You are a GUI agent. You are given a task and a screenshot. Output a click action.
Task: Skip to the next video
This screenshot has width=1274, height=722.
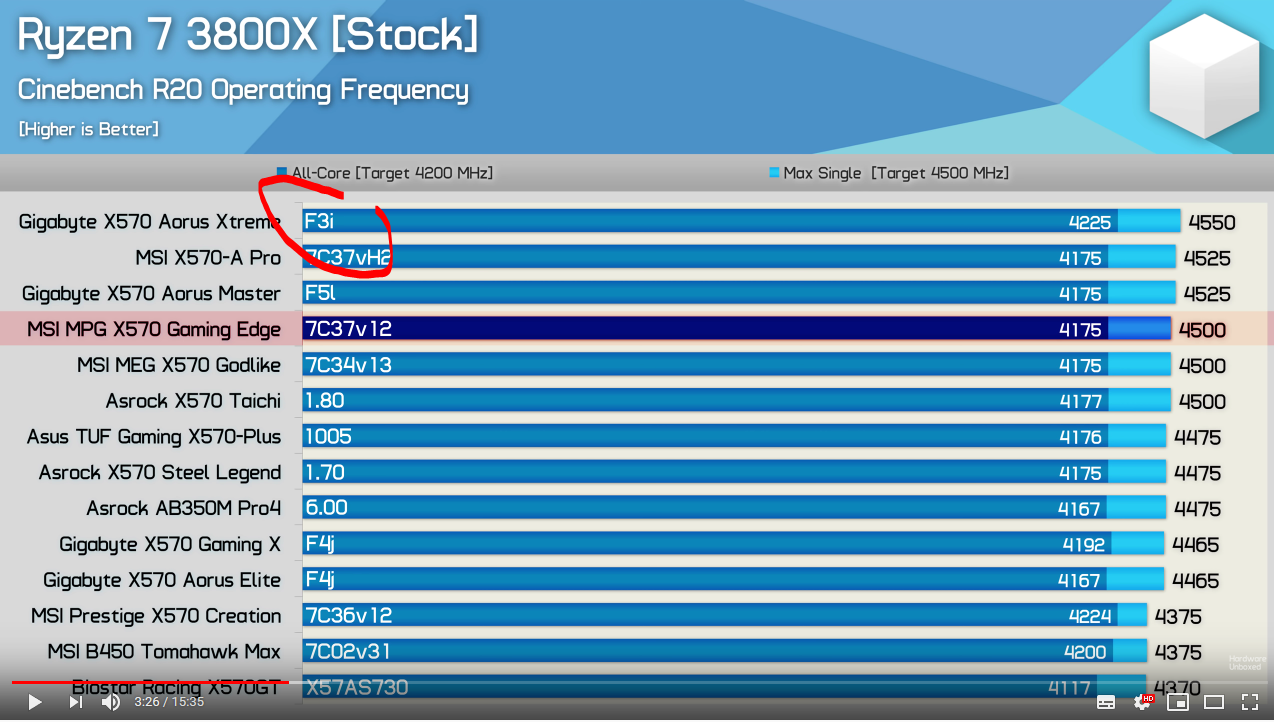click(75, 702)
